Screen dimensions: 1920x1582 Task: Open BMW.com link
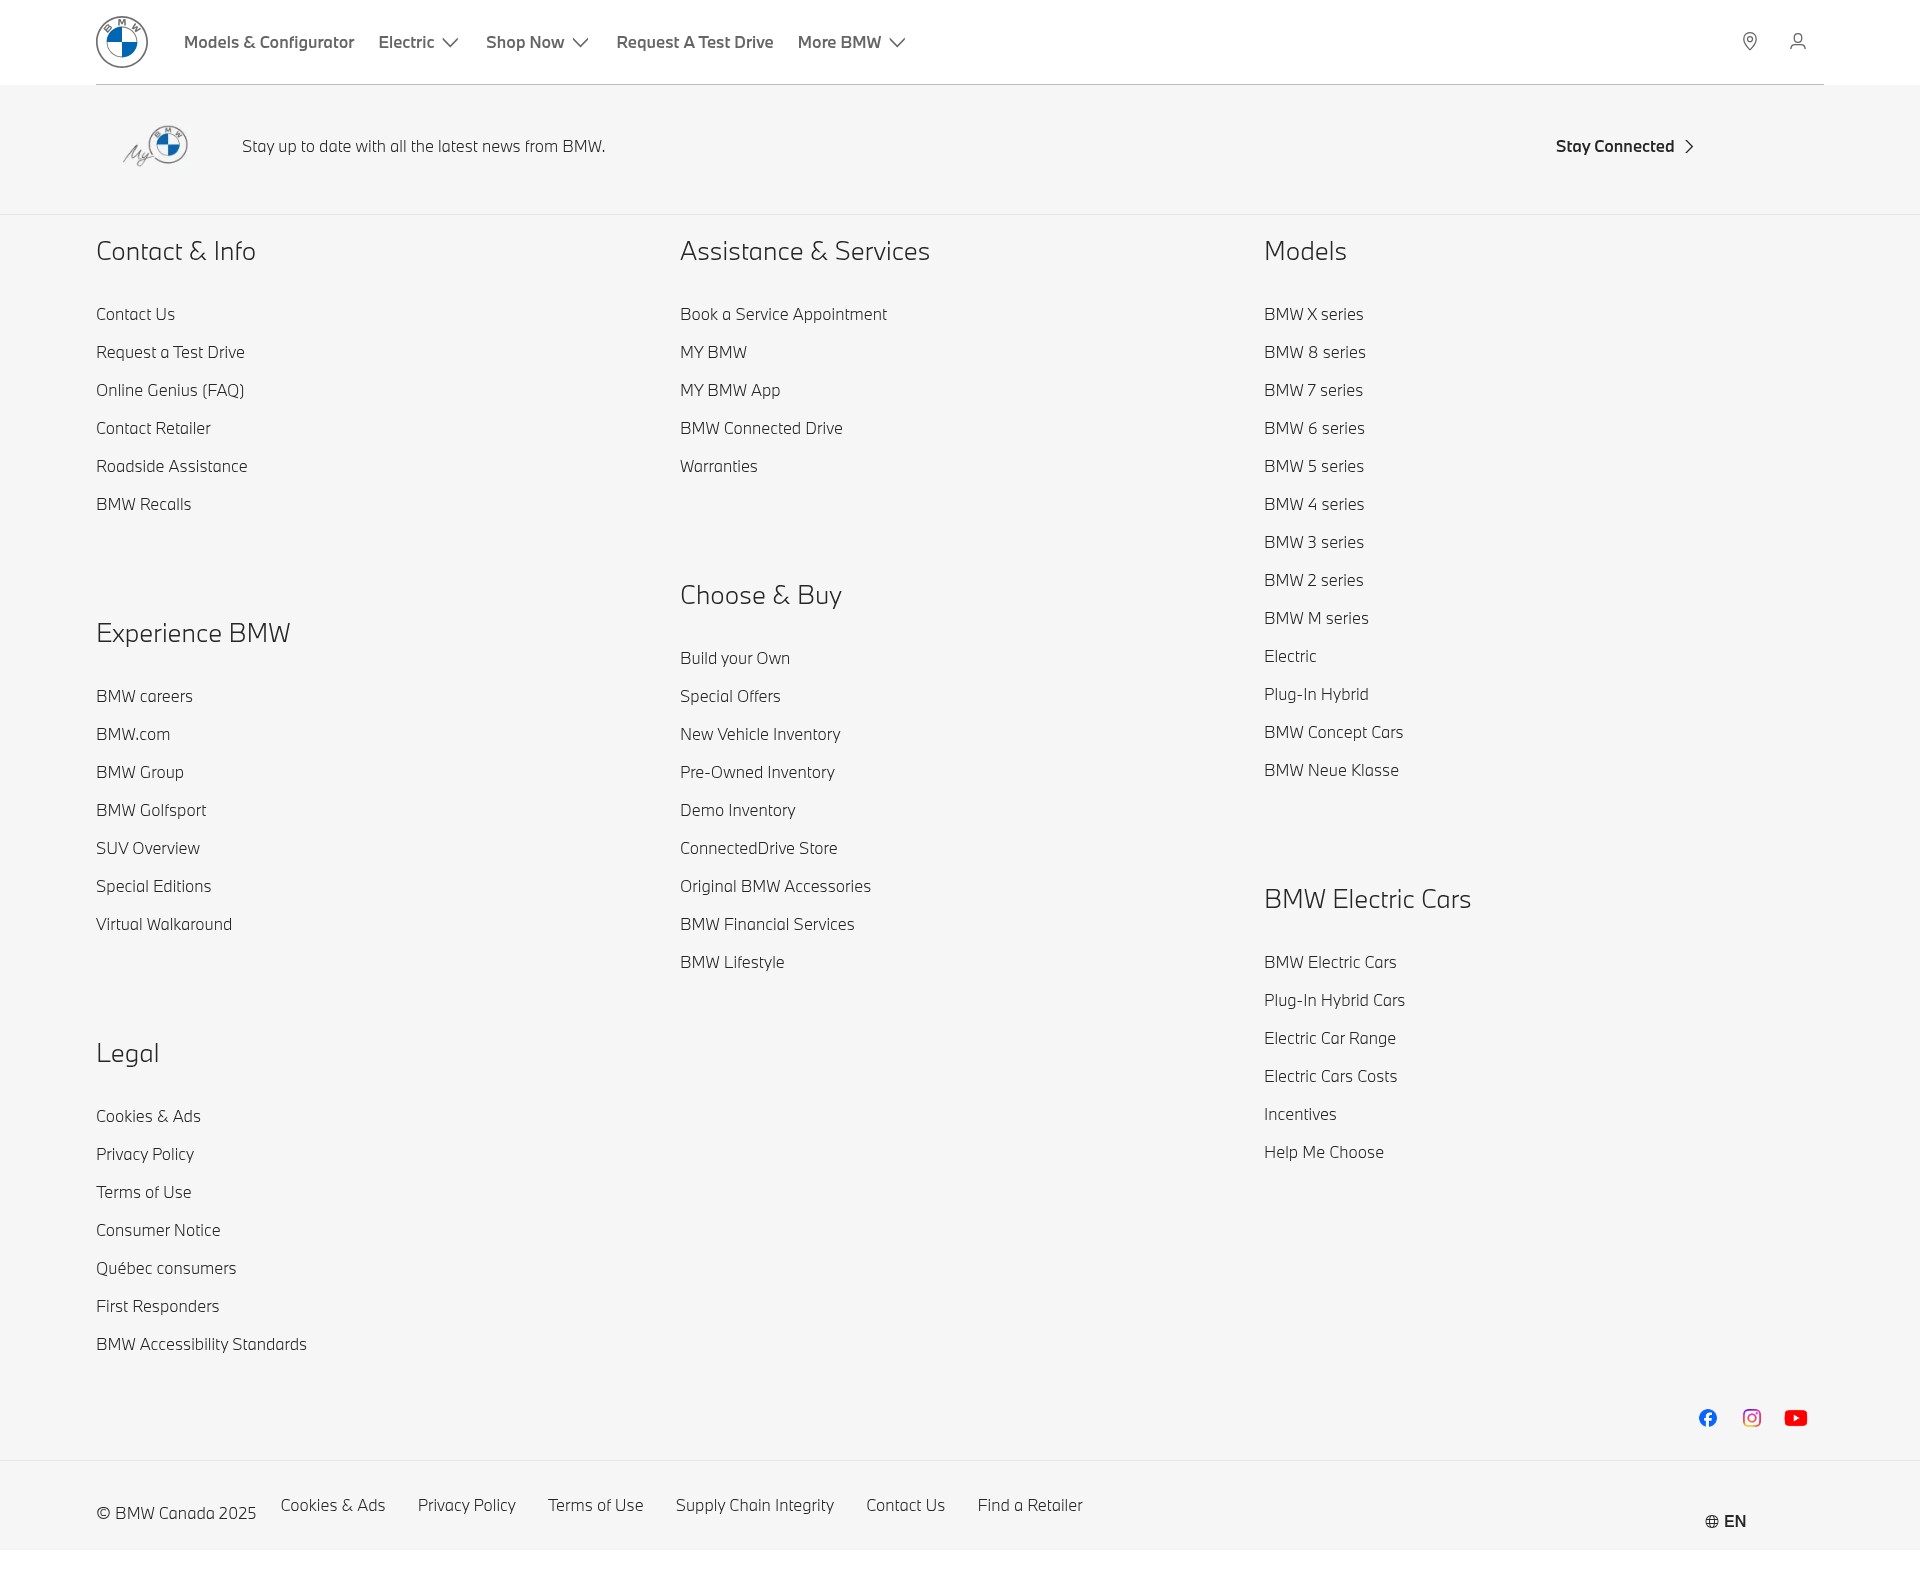[x=133, y=734]
